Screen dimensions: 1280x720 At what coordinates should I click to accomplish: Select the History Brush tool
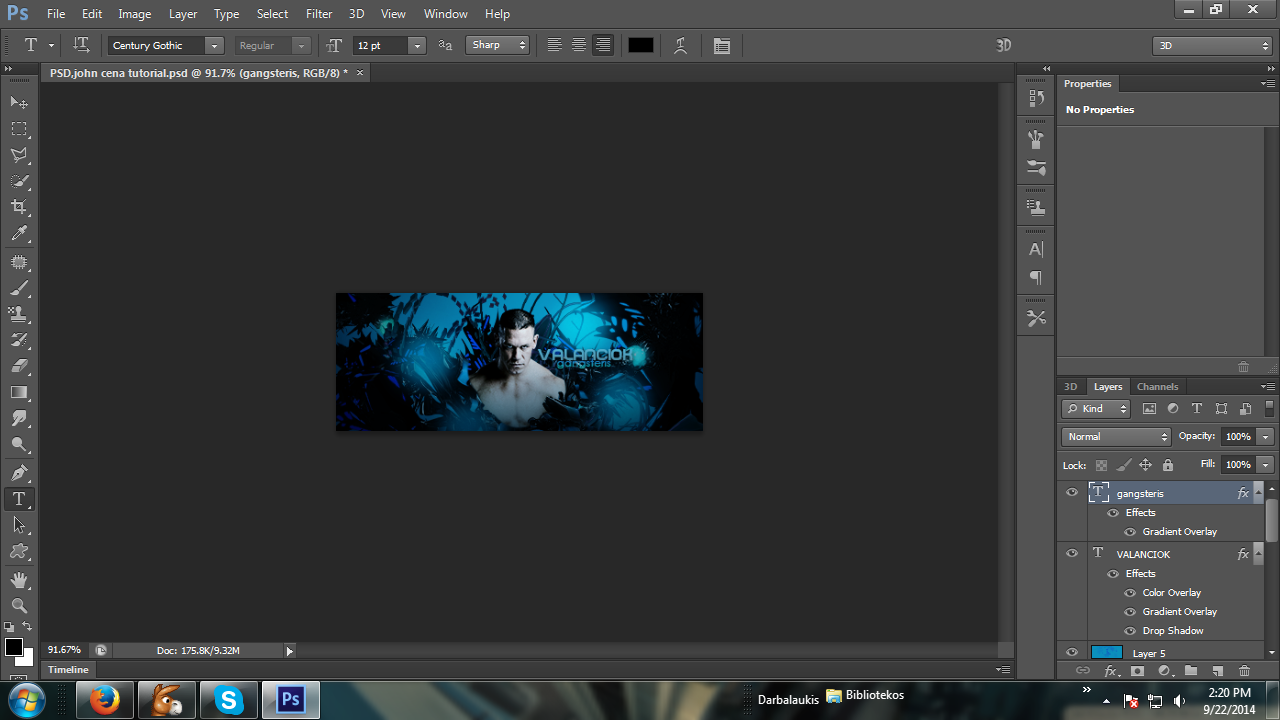tap(19, 340)
